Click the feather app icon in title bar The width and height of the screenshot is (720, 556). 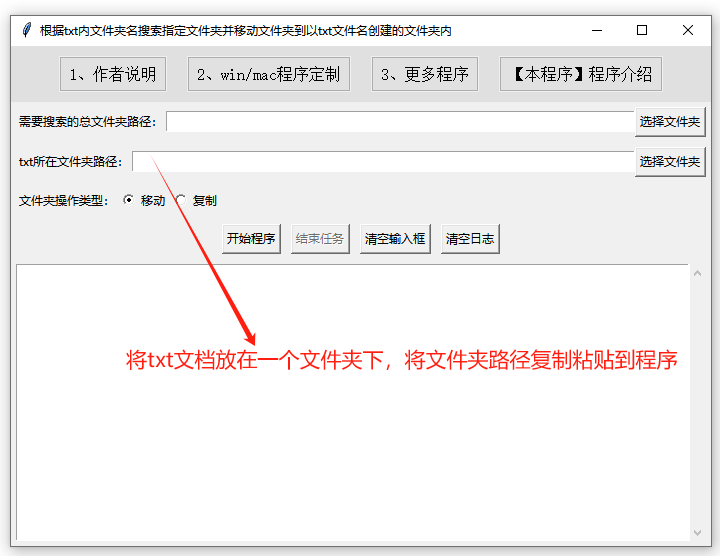[x=27, y=30]
